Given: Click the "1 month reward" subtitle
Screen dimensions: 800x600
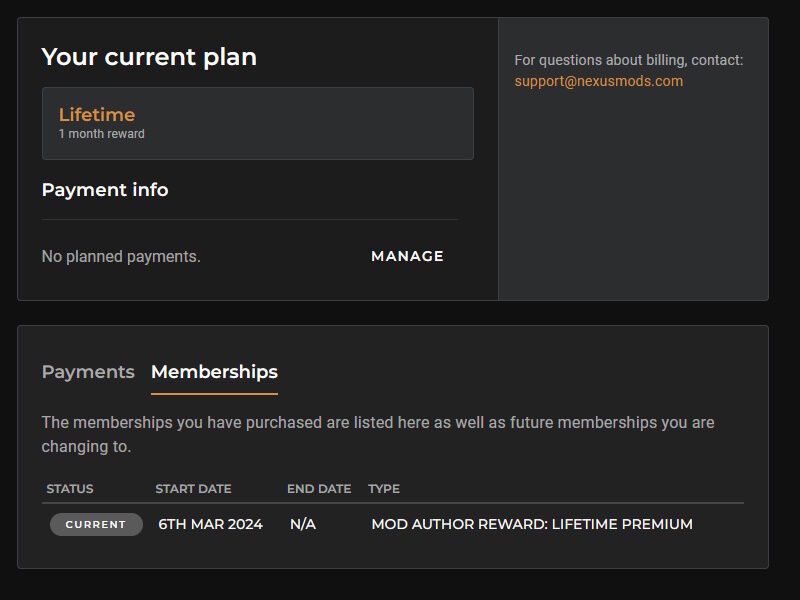Looking at the screenshot, I should tap(101, 134).
